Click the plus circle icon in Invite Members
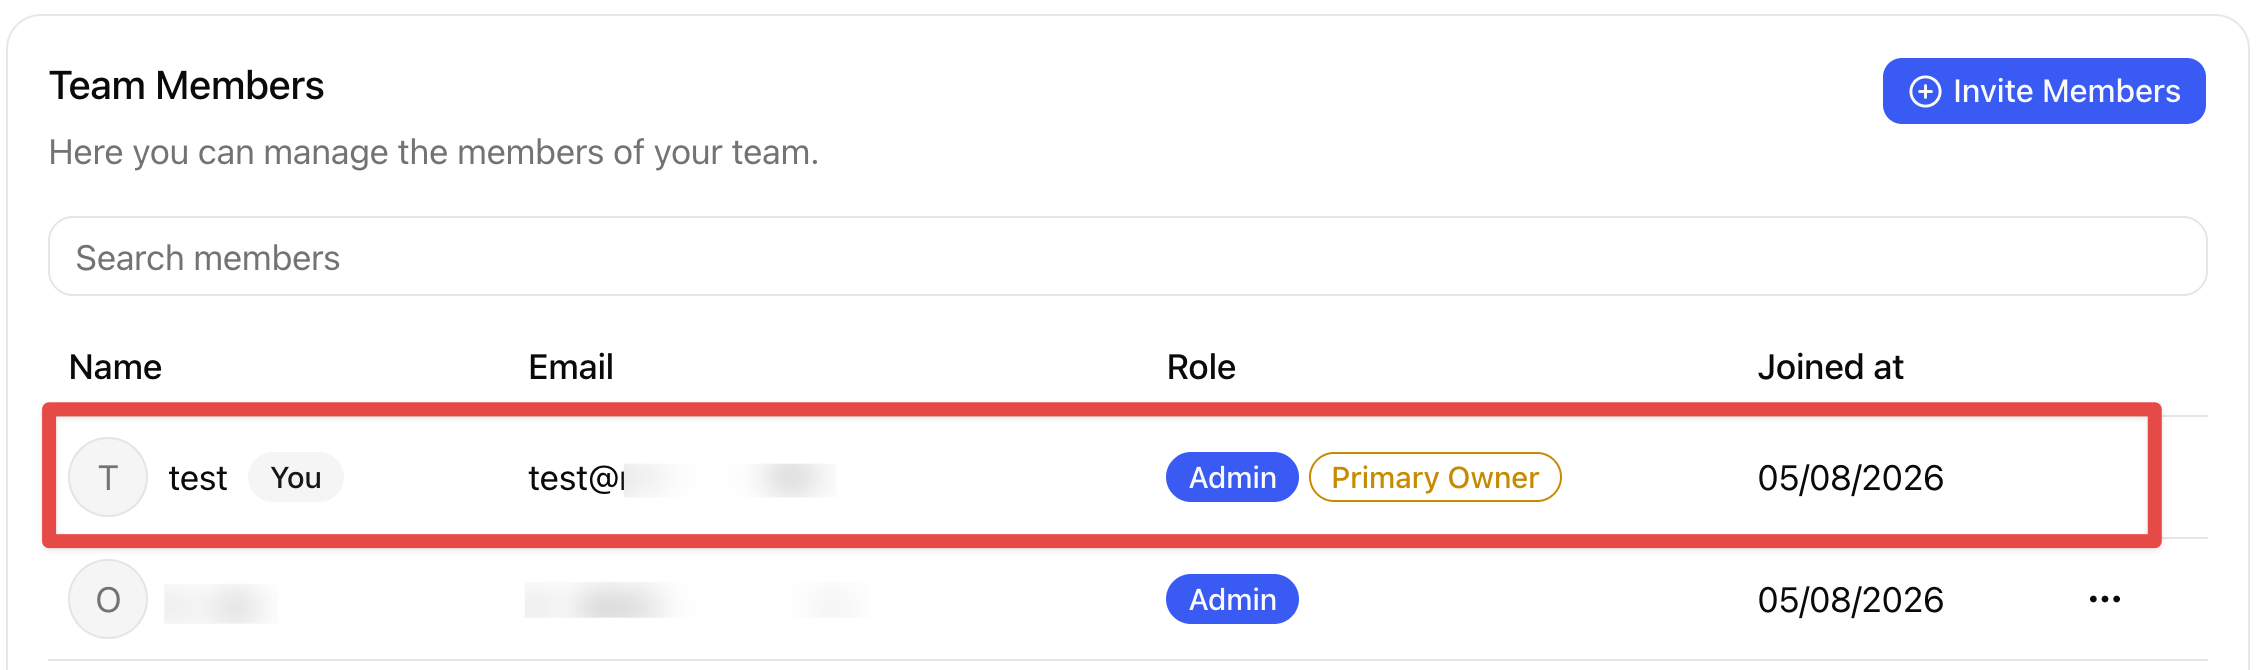 [x=1925, y=91]
